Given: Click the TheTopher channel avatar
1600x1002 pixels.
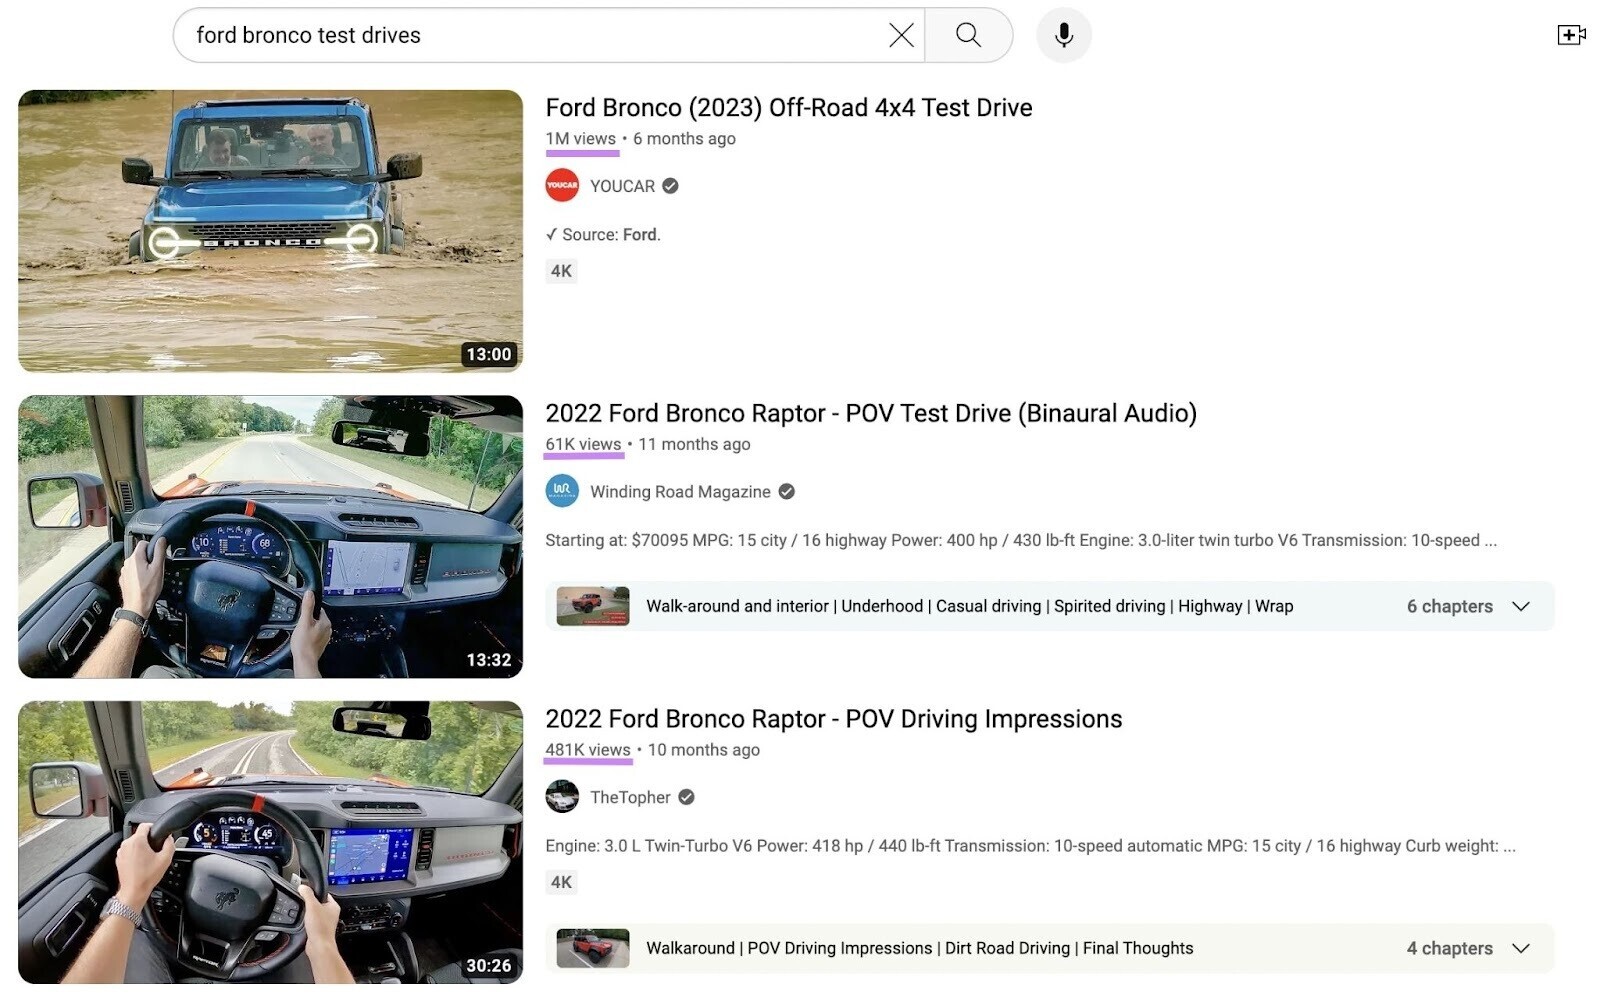Looking at the screenshot, I should point(562,797).
